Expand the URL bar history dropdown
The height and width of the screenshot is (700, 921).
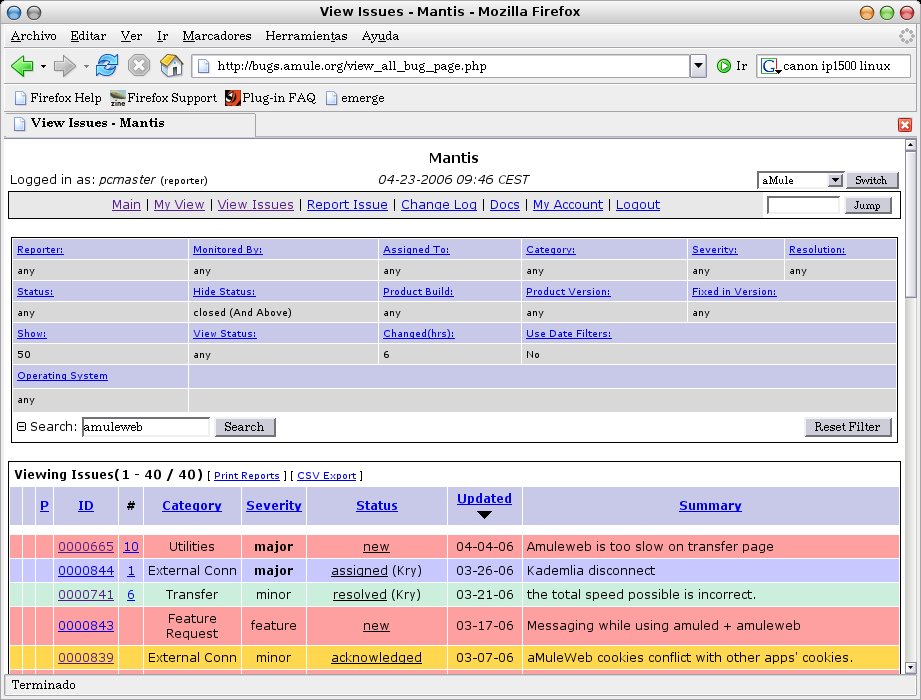tap(698, 66)
